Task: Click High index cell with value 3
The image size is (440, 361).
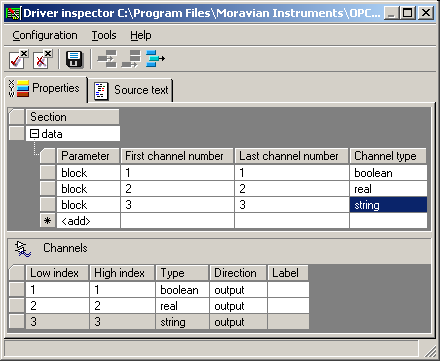Action: click(x=122, y=322)
